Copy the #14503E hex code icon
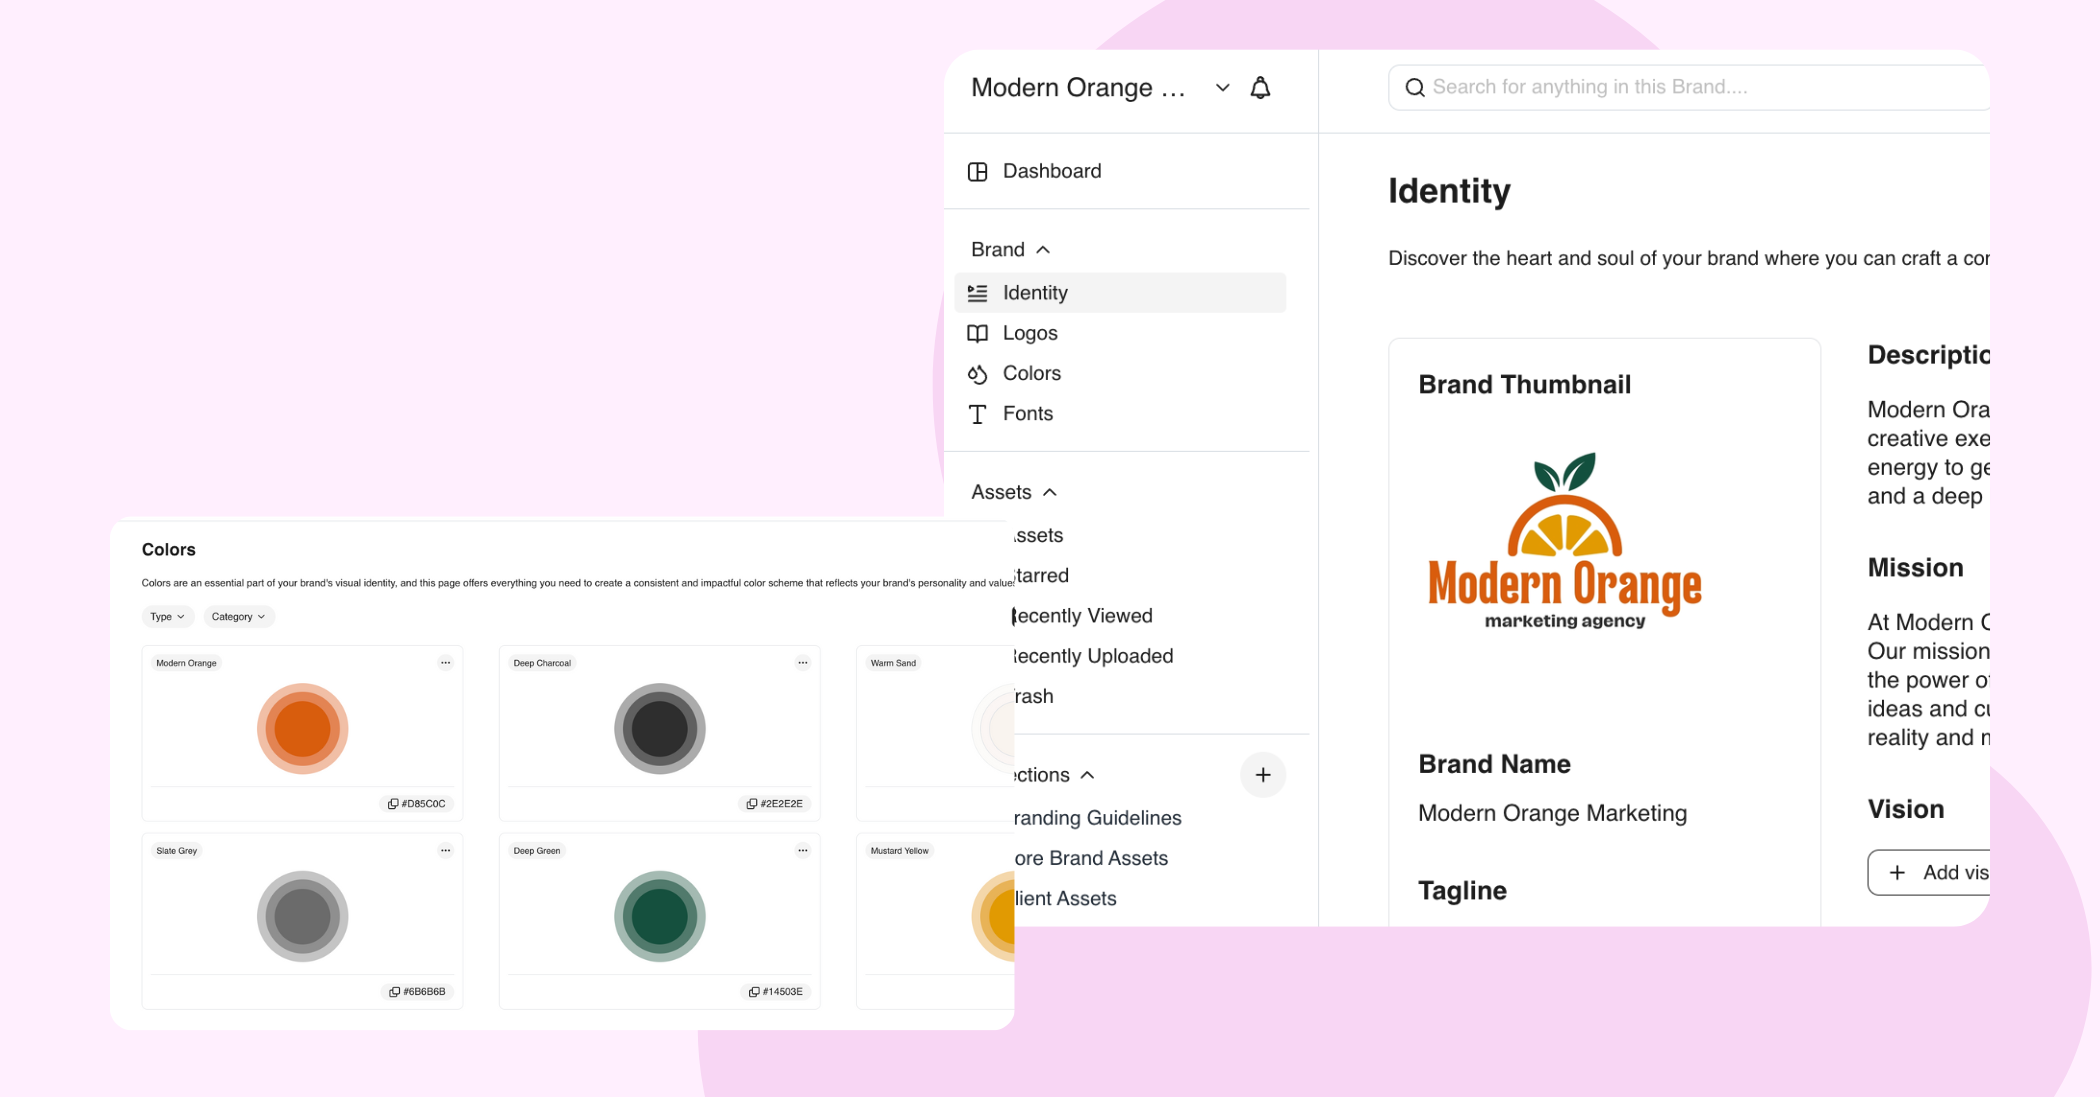This screenshot has height=1097, width=2100. click(754, 992)
